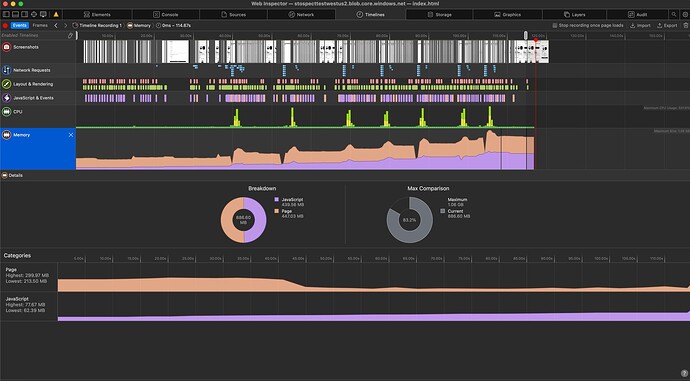Open Web Inspector settings gear
The image size is (690, 381).
[685, 14]
